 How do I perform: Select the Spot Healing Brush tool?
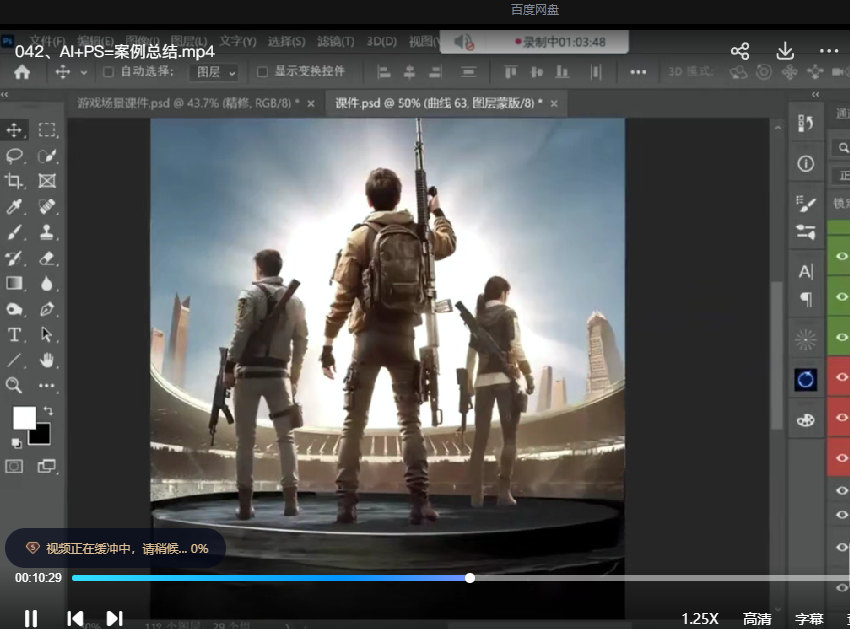tap(47, 207)
